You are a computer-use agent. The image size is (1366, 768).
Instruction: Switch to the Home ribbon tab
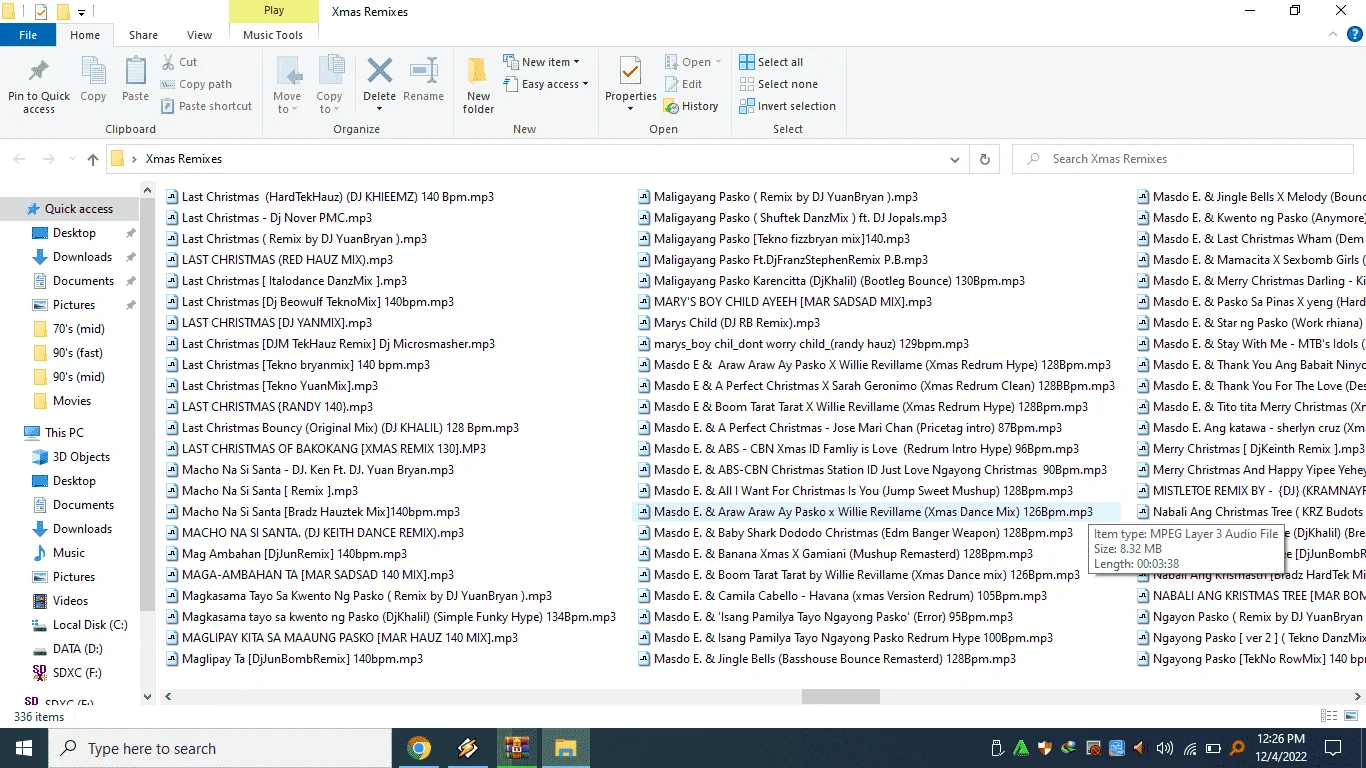click(85, 35)
